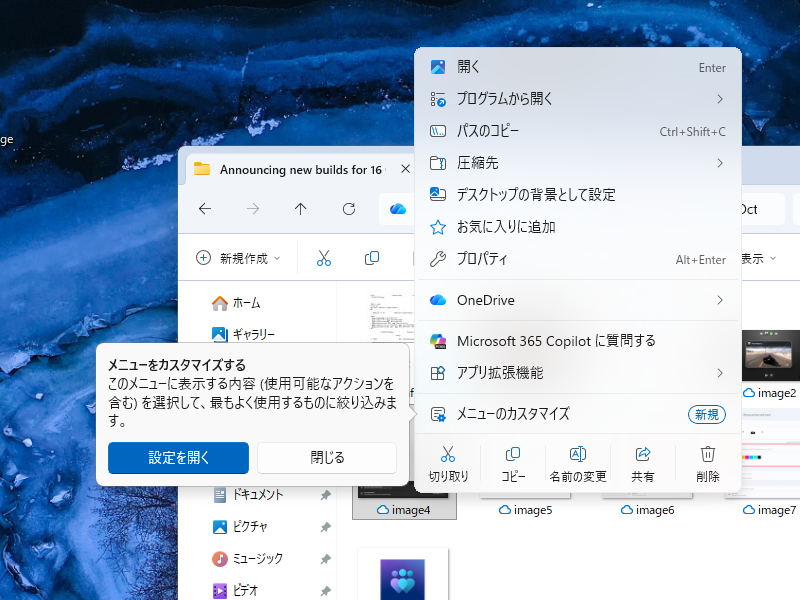This screenshot has height=600, width=800.
Task: Go back with Explorer's back arrow
Action: (x=205, y=209)
